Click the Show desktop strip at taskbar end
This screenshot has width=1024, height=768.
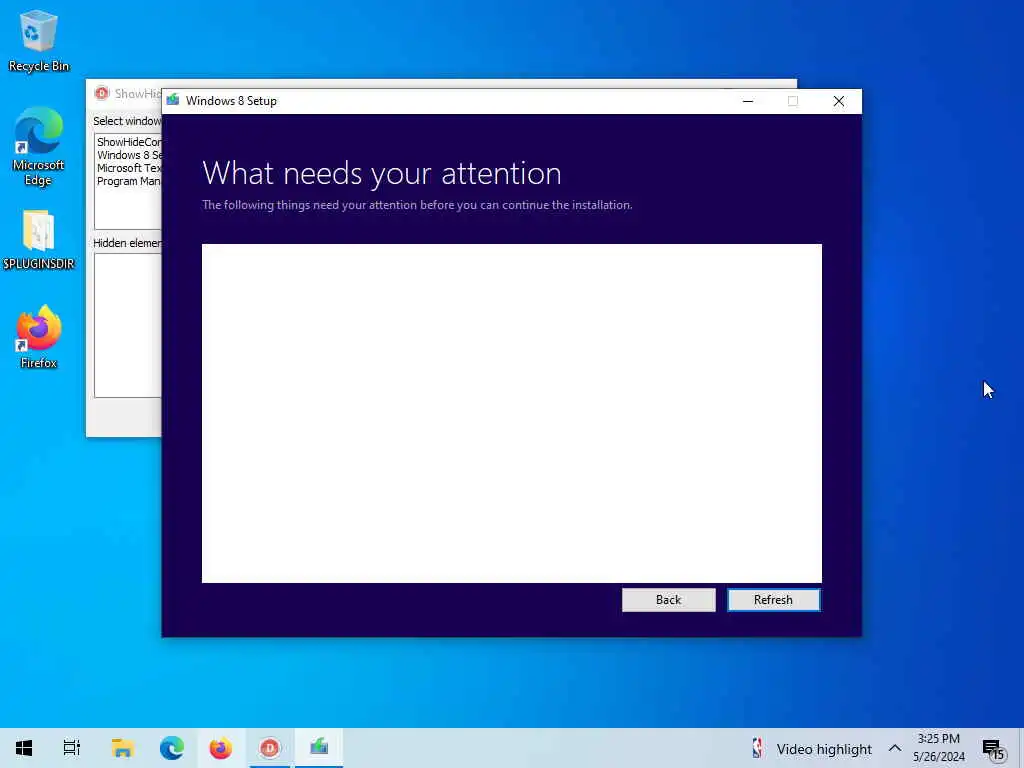click(1021, 748)
